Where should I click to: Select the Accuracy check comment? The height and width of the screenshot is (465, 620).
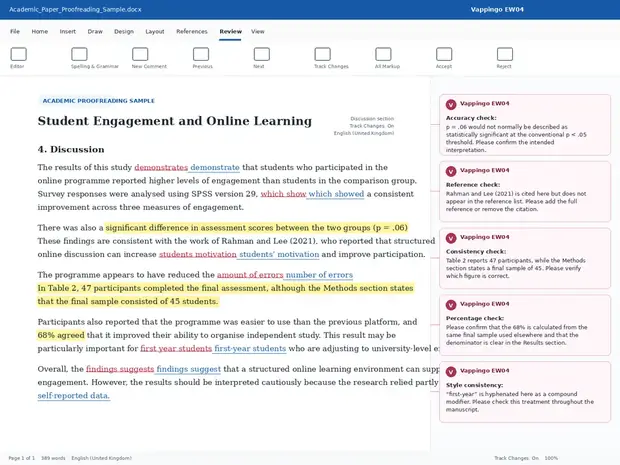(x=525, y=125)
